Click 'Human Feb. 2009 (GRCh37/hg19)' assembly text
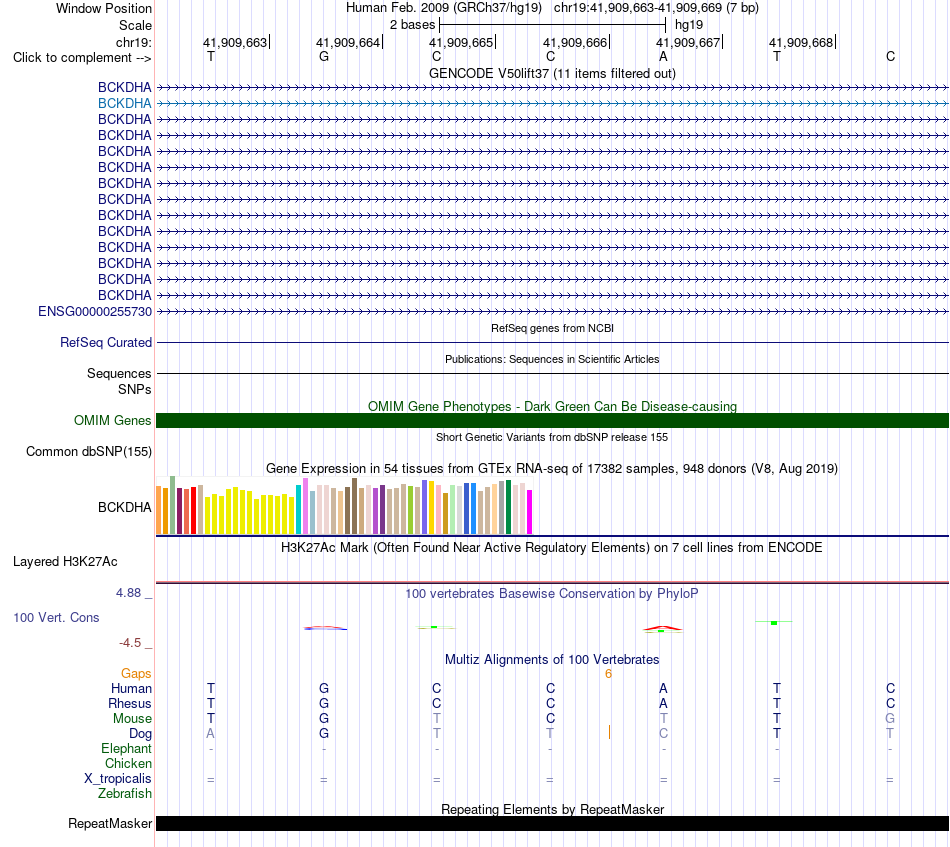 point(443,8)
